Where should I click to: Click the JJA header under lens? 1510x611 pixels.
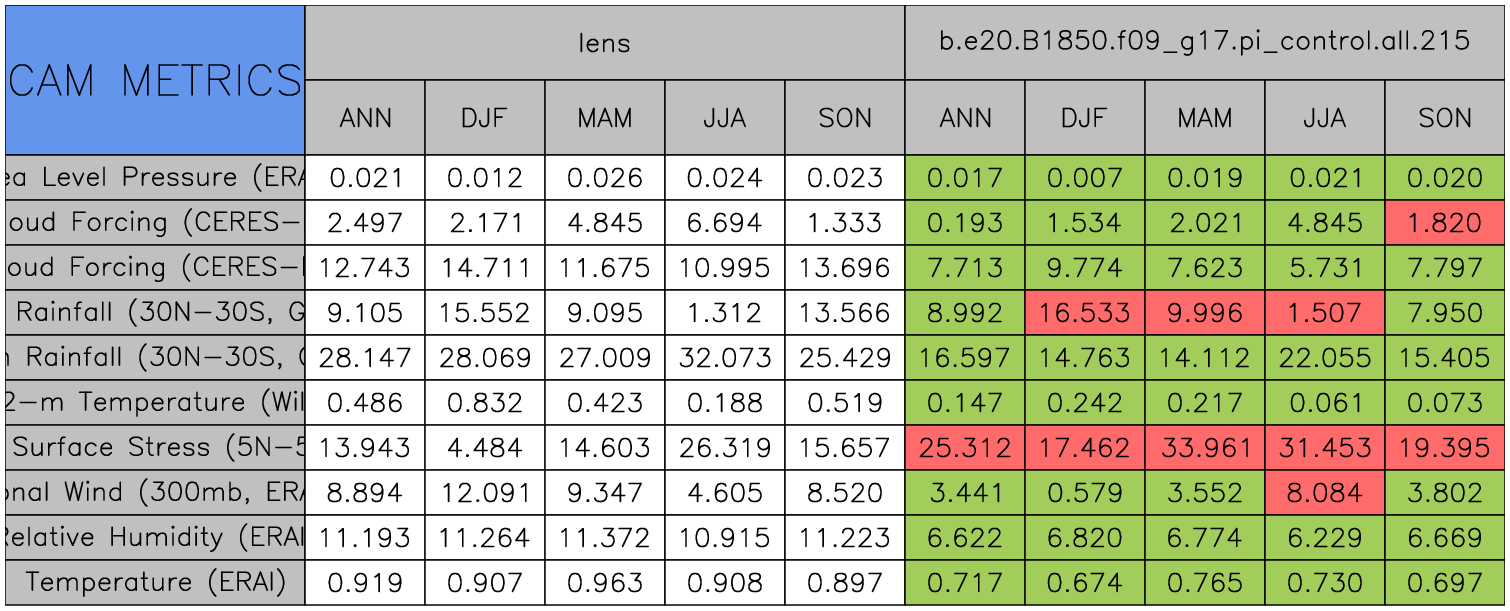click(724, 118)
